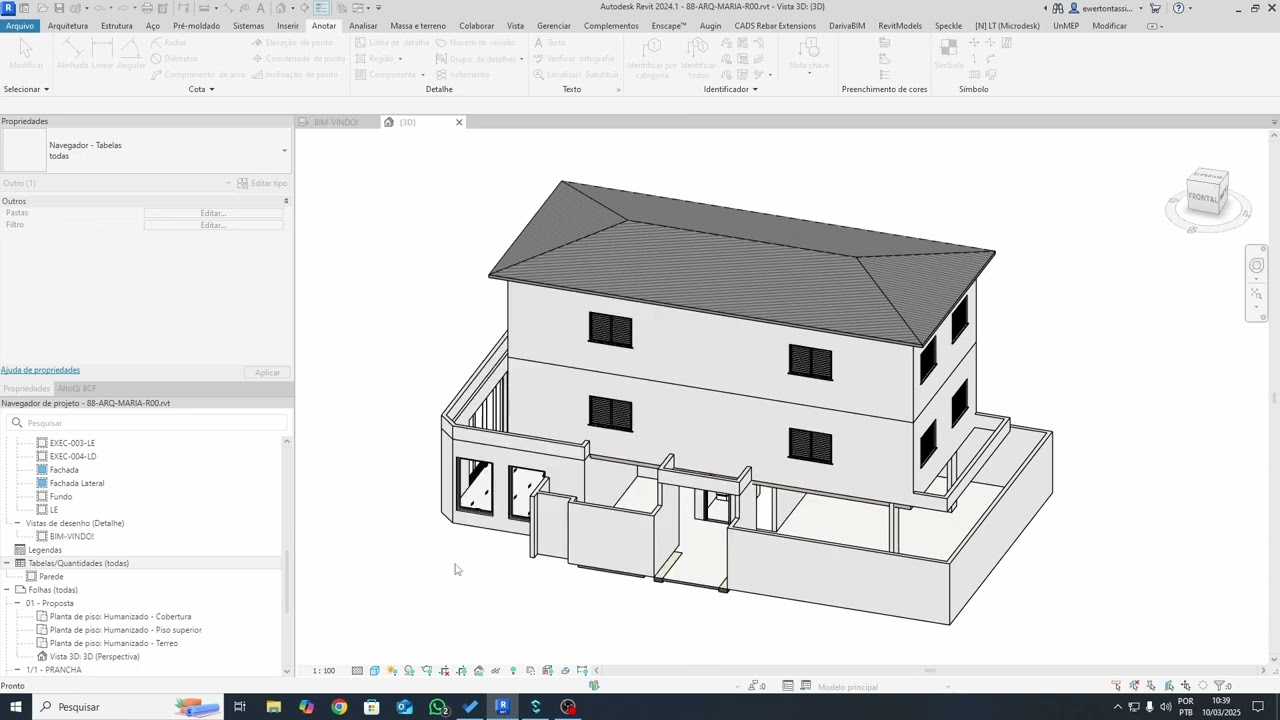Viewport: 1280px width, 720px height.
Task: Switch to the Gerenciar ribbon tab
Action: coord(554,26)
